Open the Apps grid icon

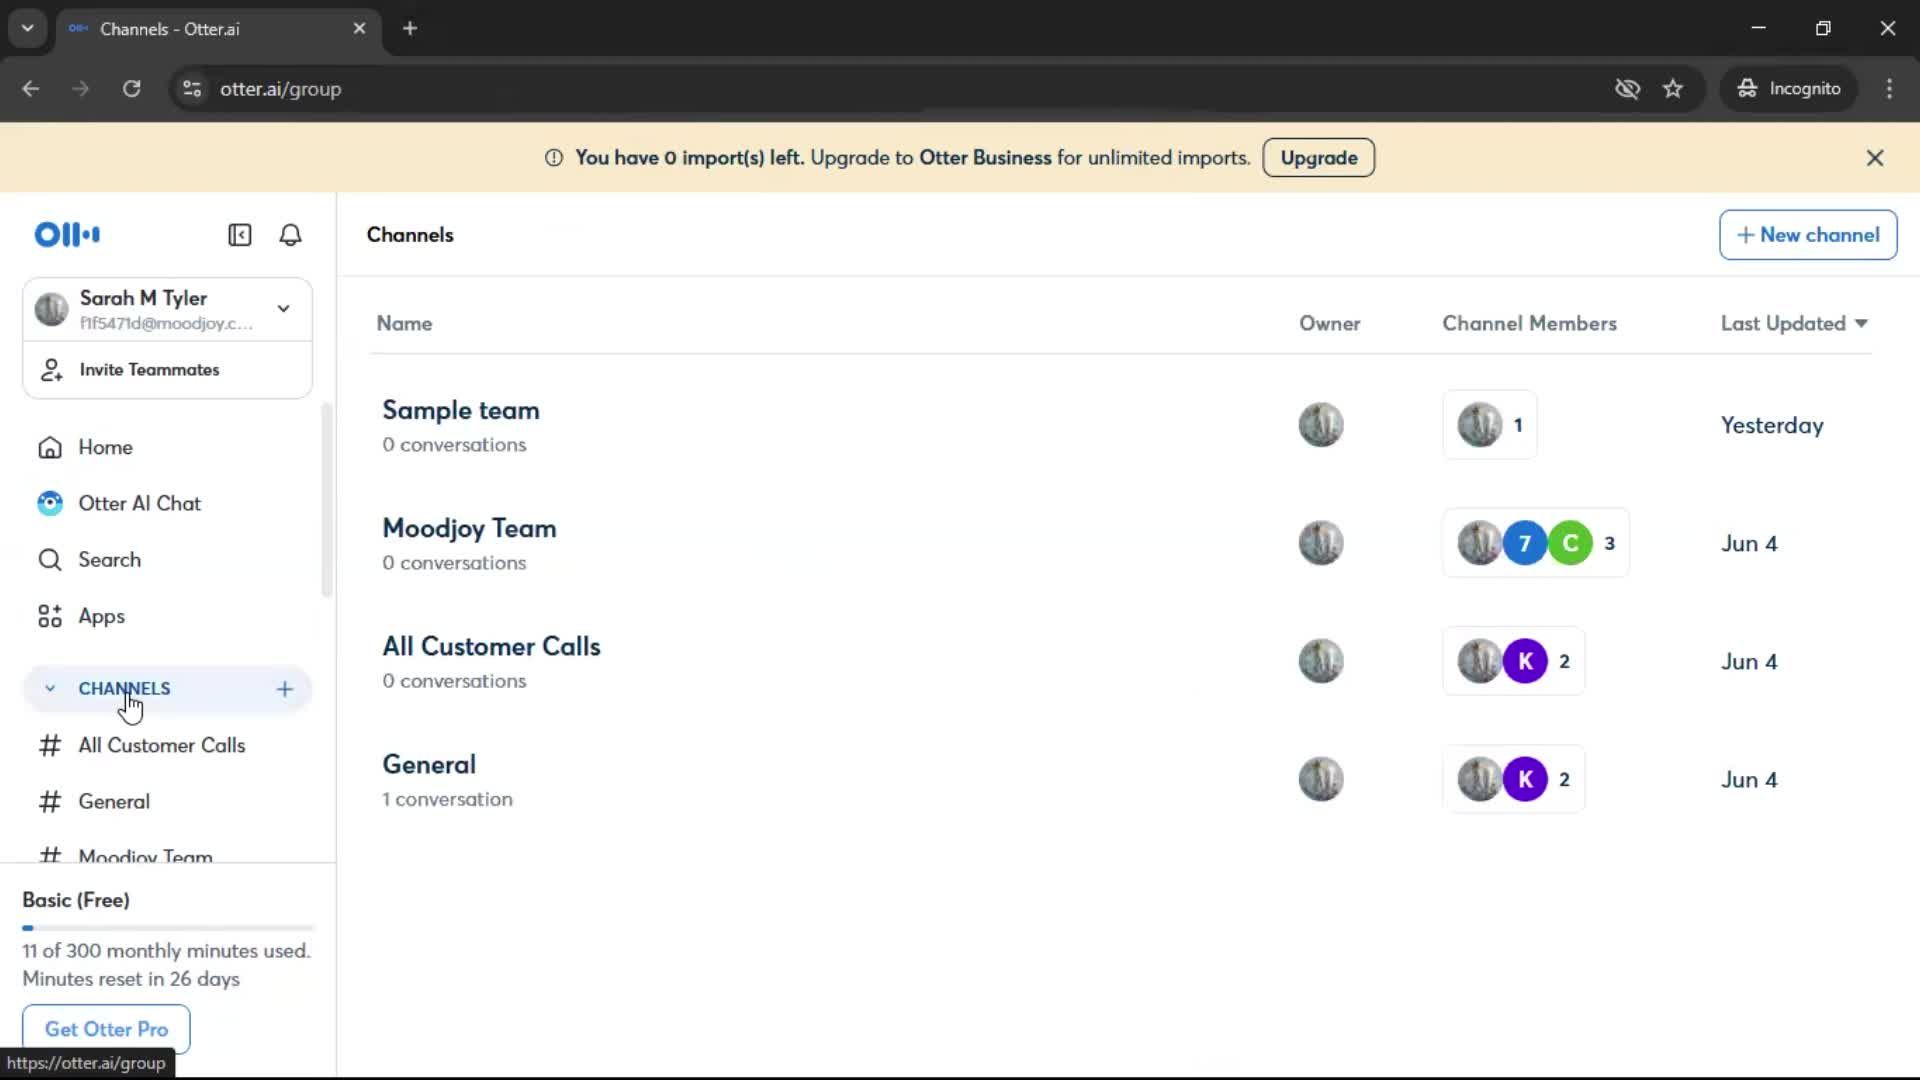(x=50, y=616)
